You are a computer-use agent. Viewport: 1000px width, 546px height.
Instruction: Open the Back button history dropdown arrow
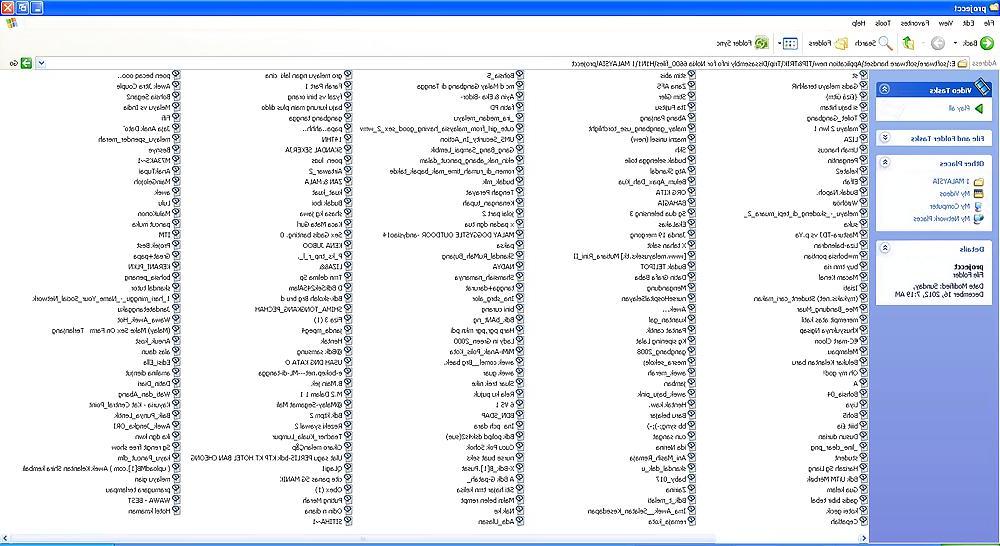955,43
